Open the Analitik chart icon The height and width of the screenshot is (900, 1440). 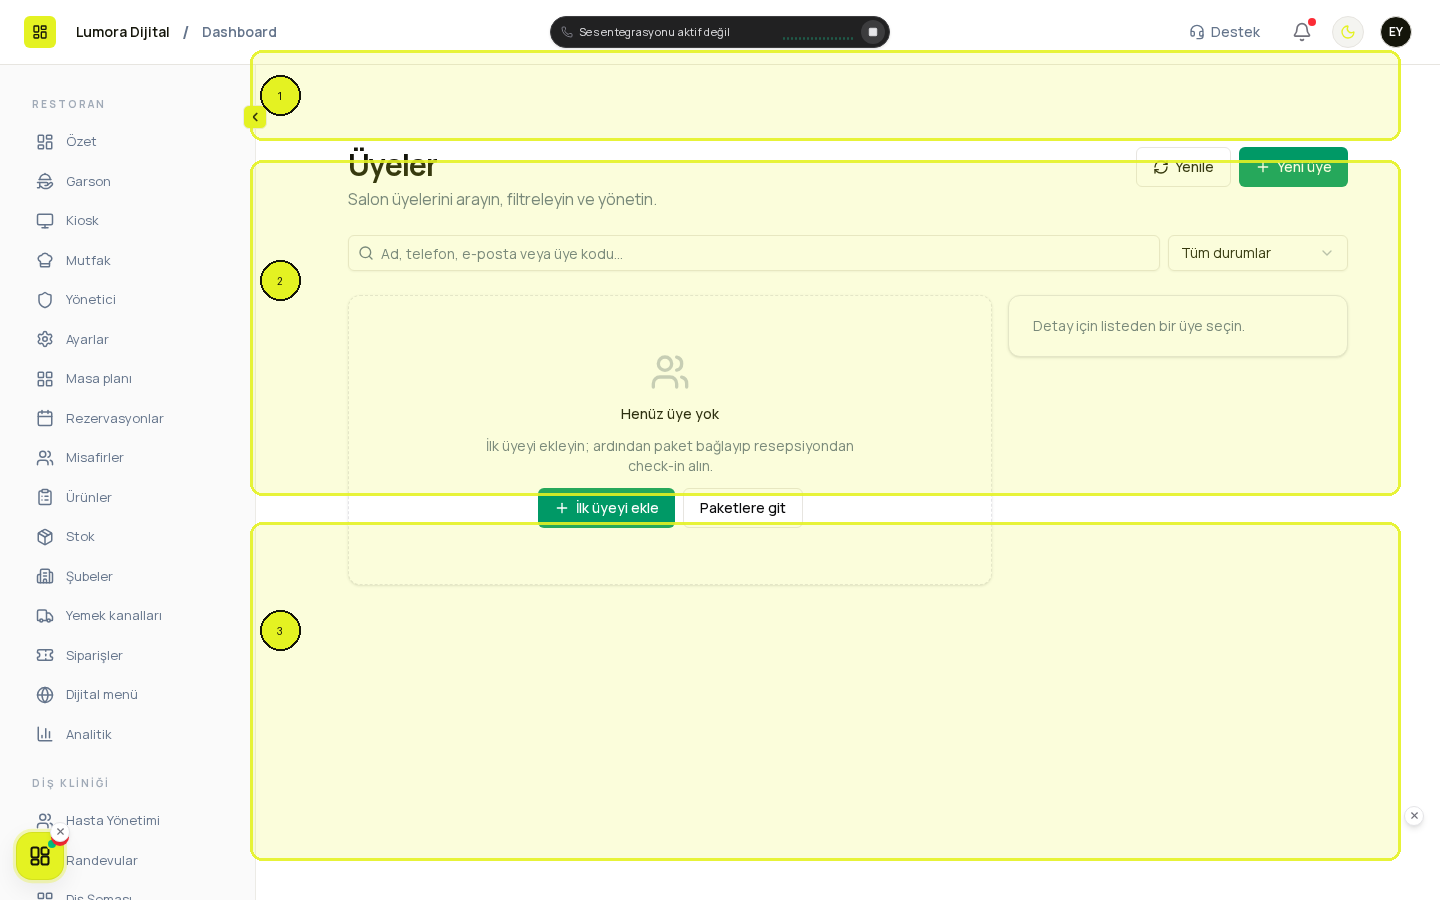pyautogui.click(x=45, y=734)
